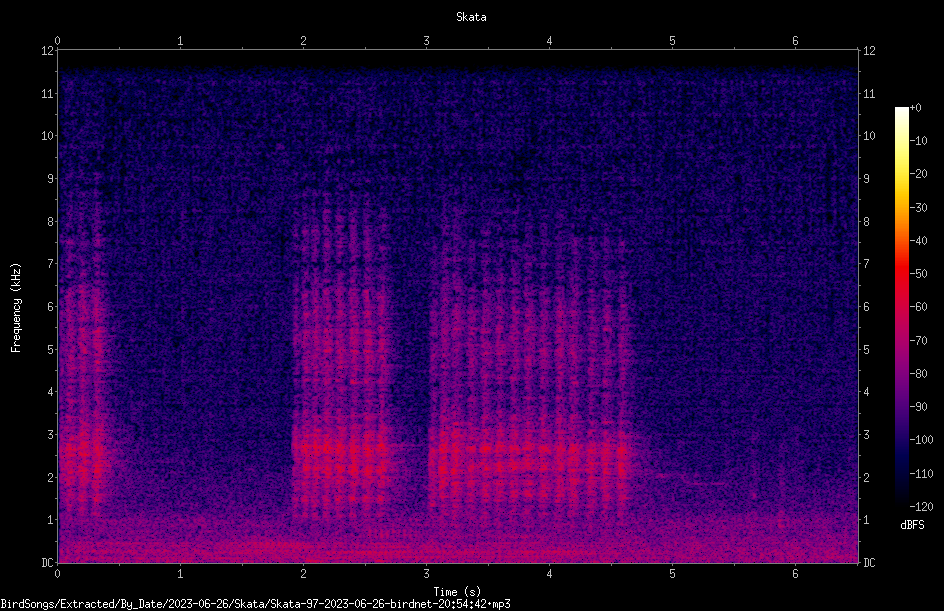Click the "-90" color scale value
944x611 pixels.
point(918,407)
